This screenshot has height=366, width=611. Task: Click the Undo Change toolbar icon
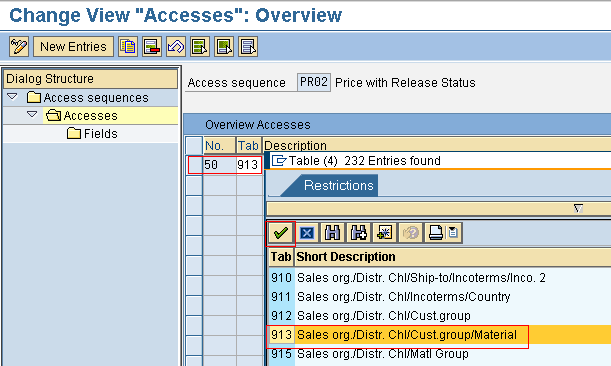(176, 47)
